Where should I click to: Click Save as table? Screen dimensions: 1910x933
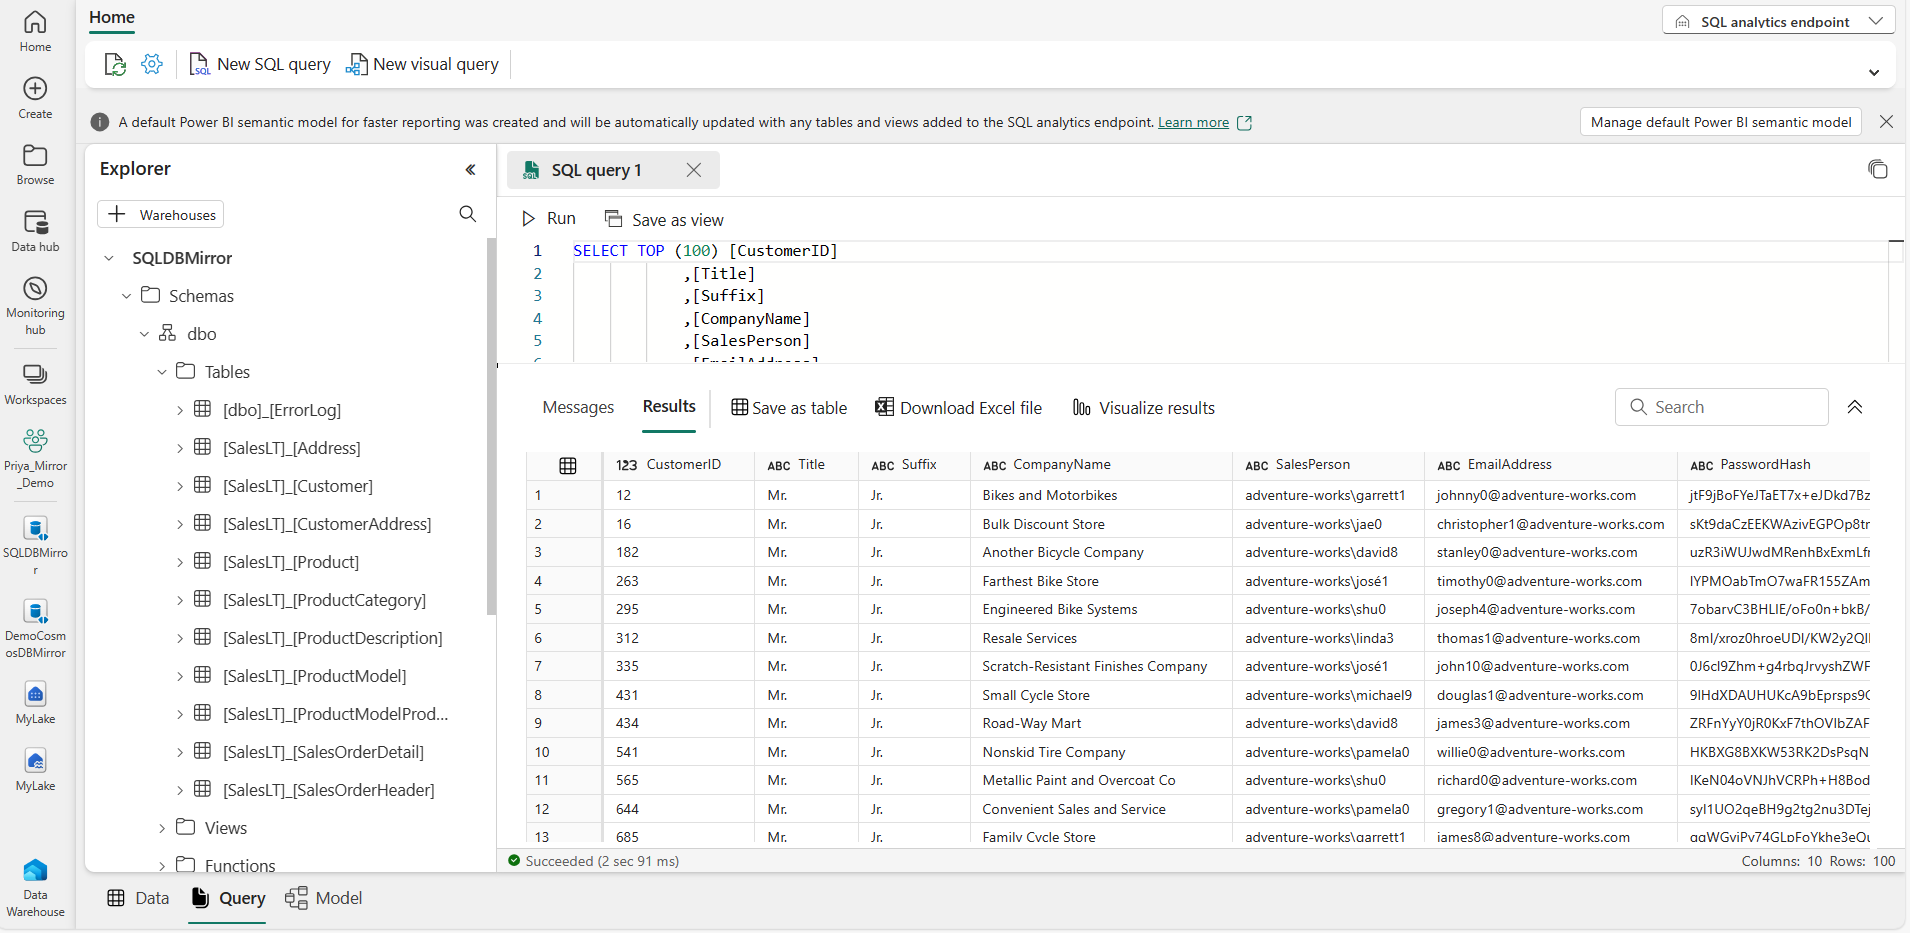click(x=789, y=408)
